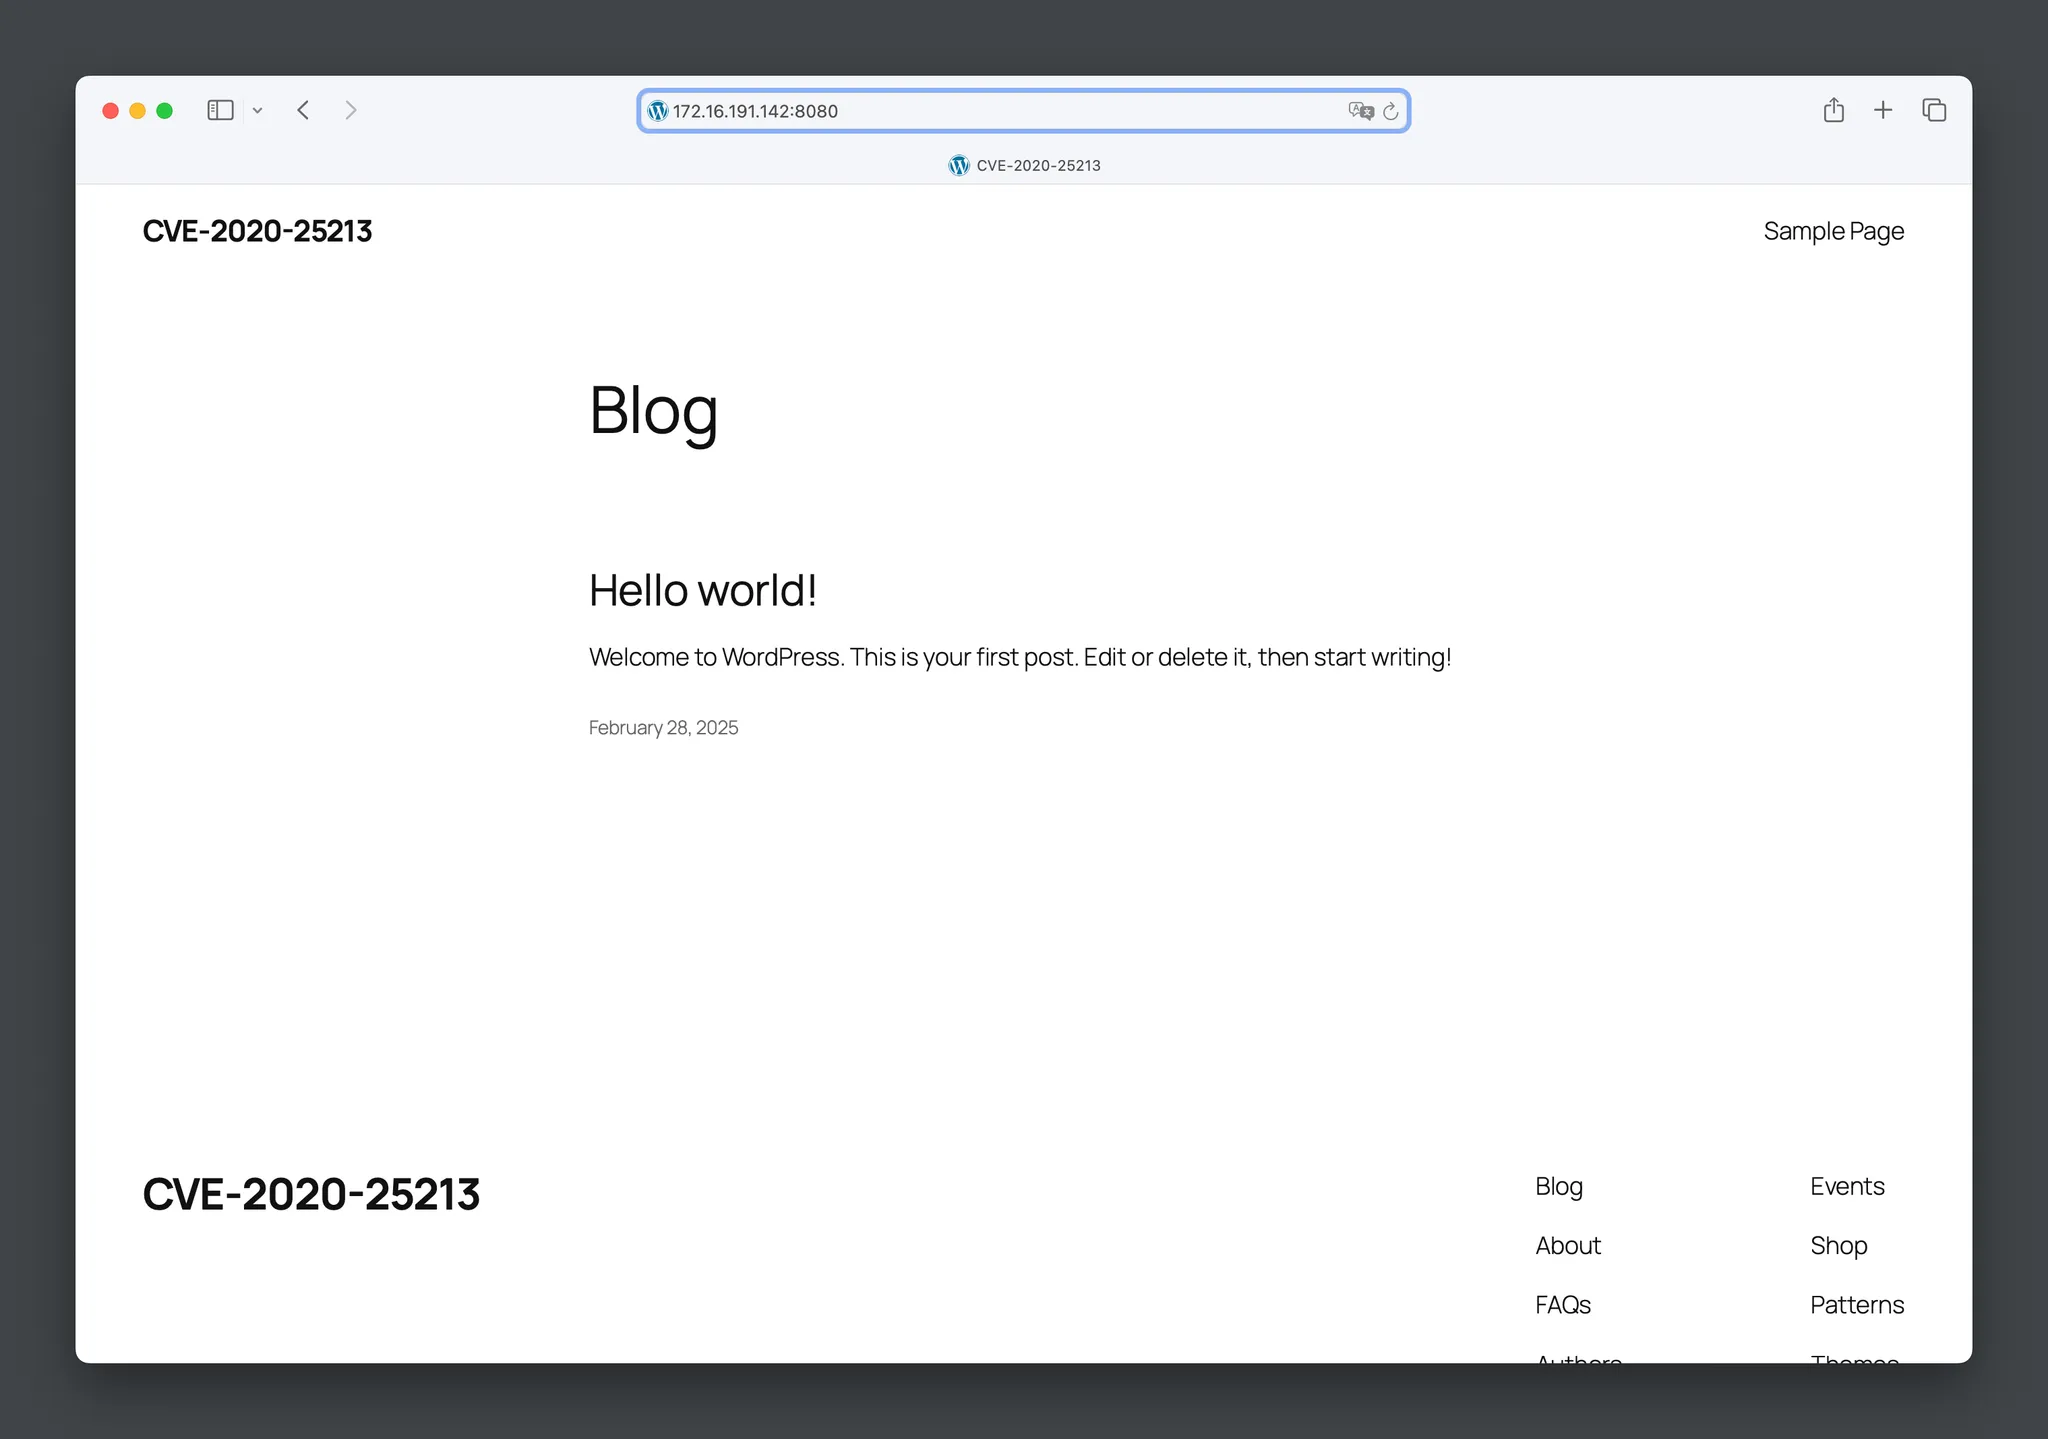Click the February 28, 2025 post date
2048x1439 pixels.
[x=663, y=728]
